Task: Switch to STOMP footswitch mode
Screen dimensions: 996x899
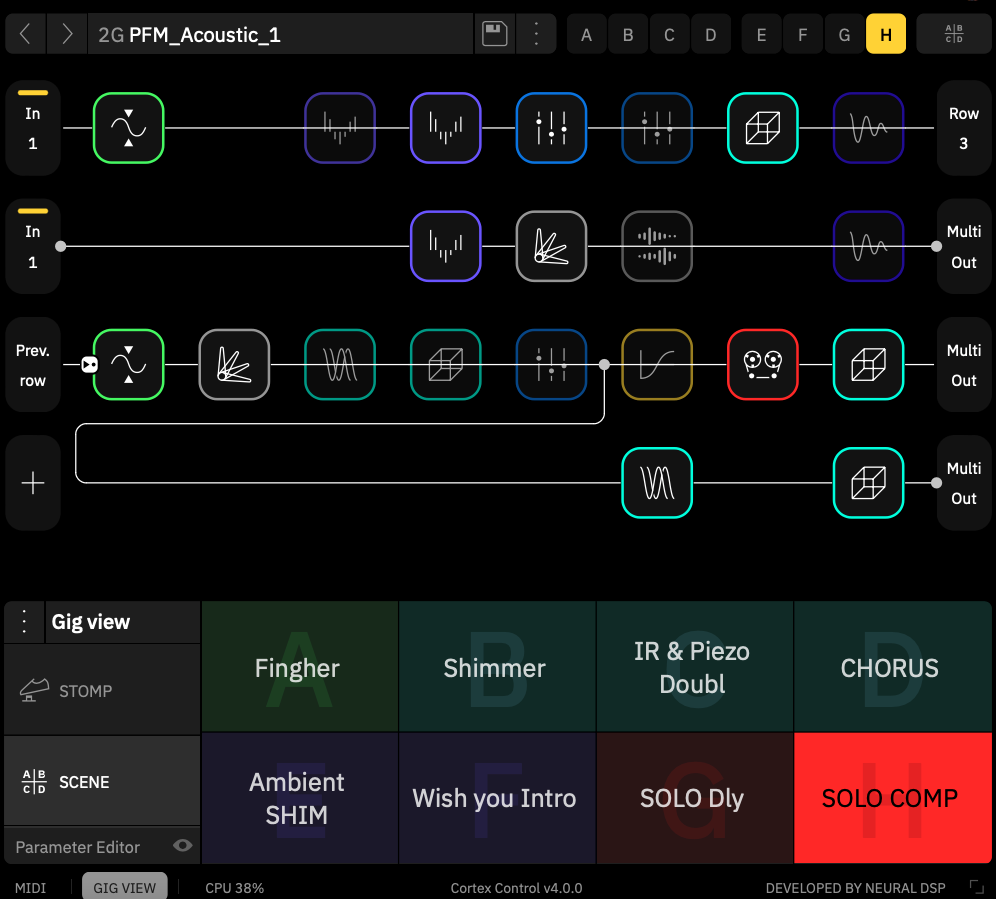Action: (85, 690)
